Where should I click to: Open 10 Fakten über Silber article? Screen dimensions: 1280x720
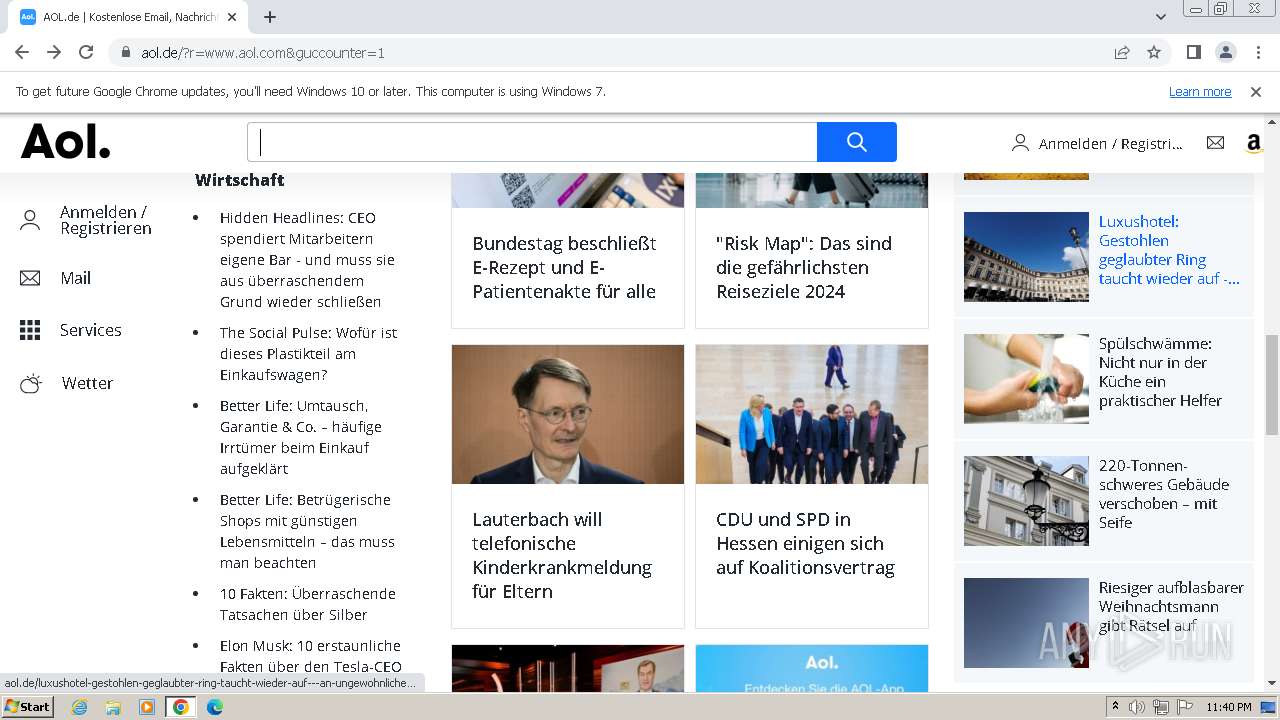point(308,604)
